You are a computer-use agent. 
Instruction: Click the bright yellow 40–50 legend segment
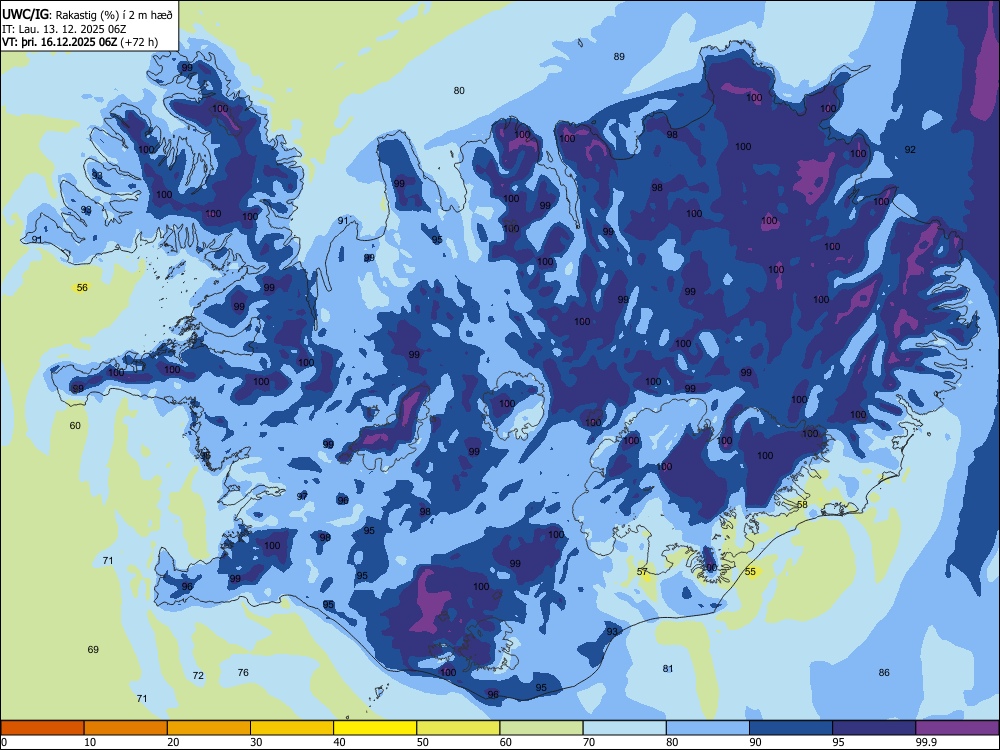[x=375, y=728]
